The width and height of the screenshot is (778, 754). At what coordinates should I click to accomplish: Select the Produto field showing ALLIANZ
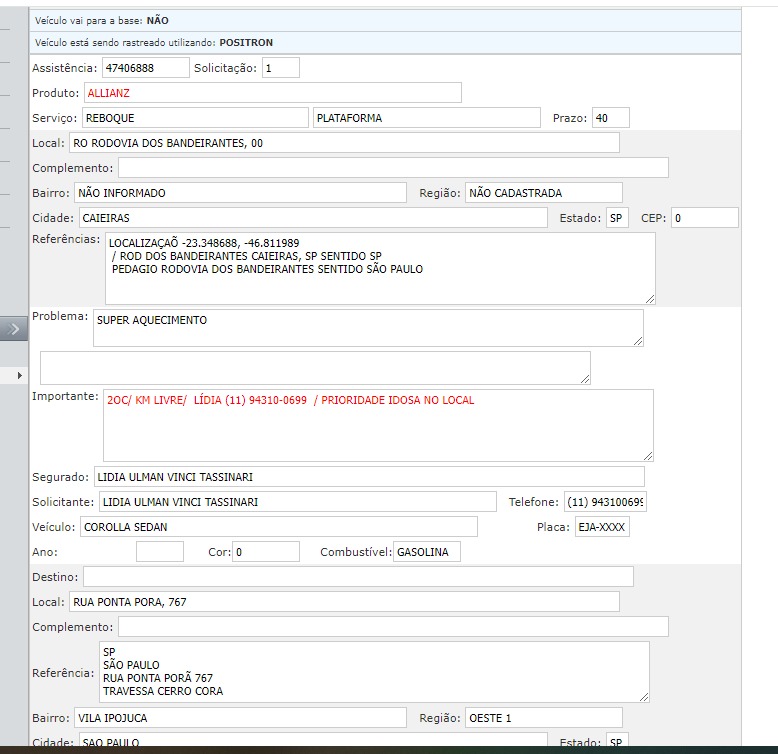click(272, 93)
